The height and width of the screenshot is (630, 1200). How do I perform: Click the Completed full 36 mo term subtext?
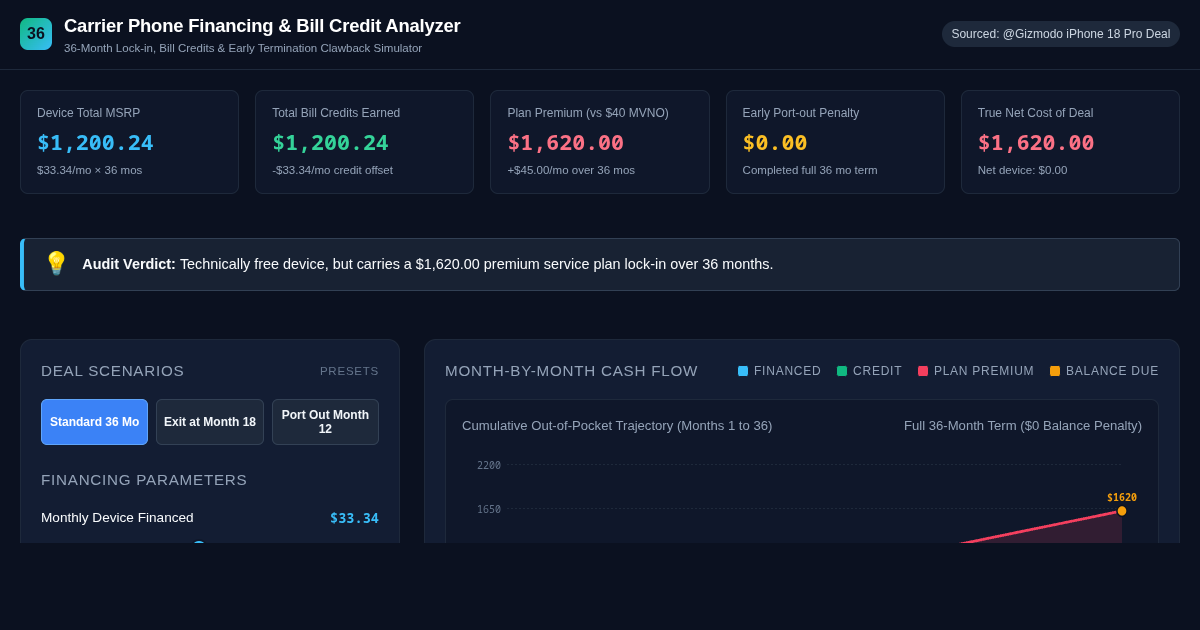tap(810, 170)
